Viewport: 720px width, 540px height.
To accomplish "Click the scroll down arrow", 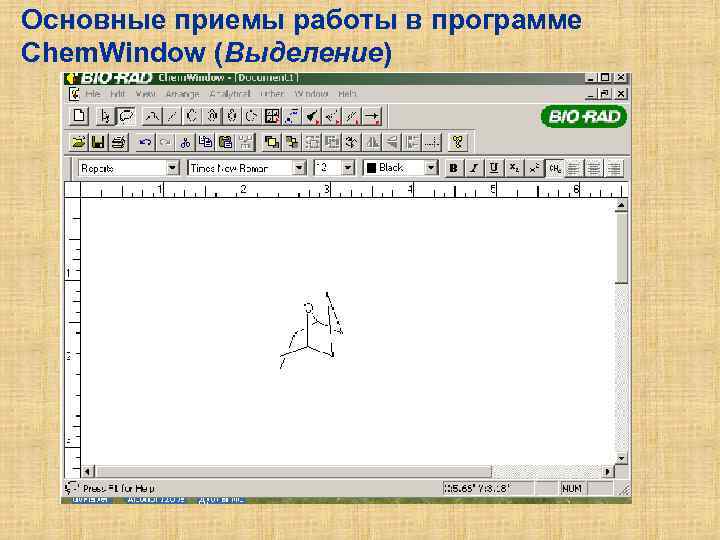I will click(621, 458).
